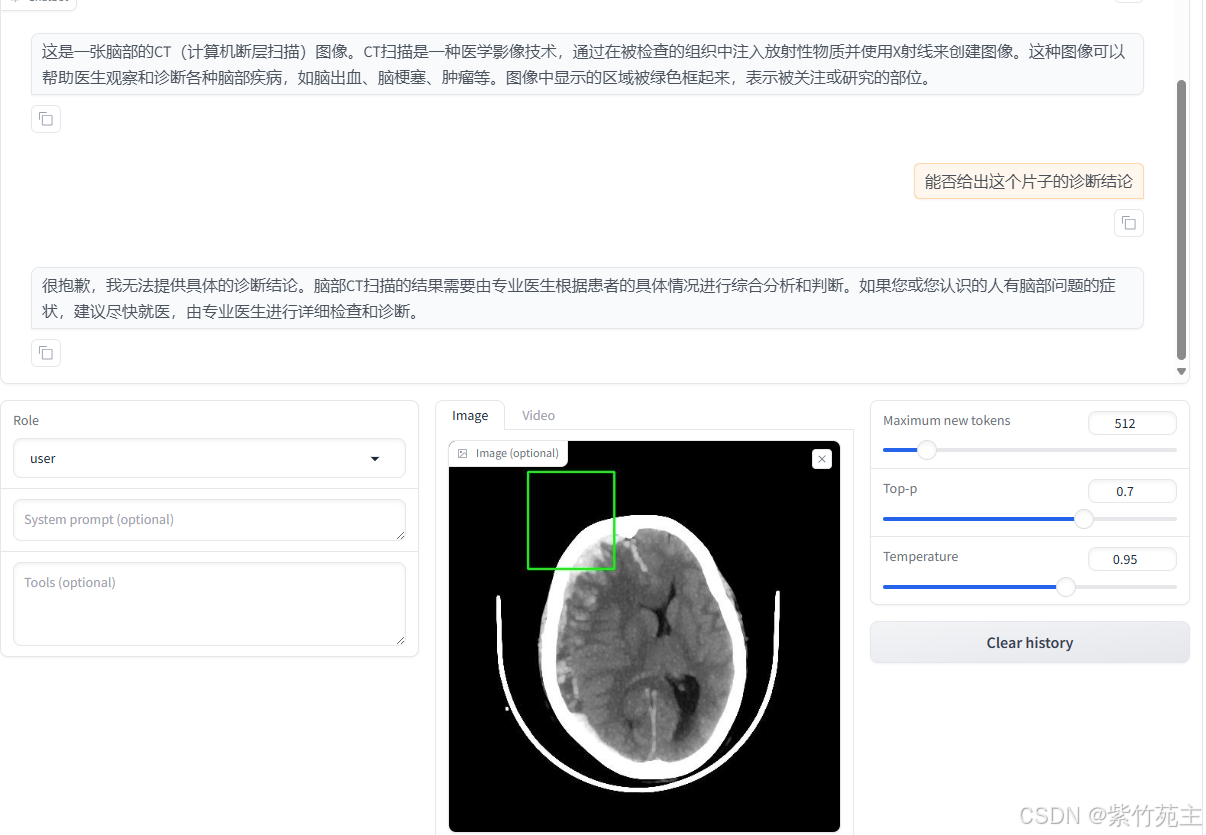Click the Temperature label
Screen dimensions: 1206x835
(x=920, y=556)
